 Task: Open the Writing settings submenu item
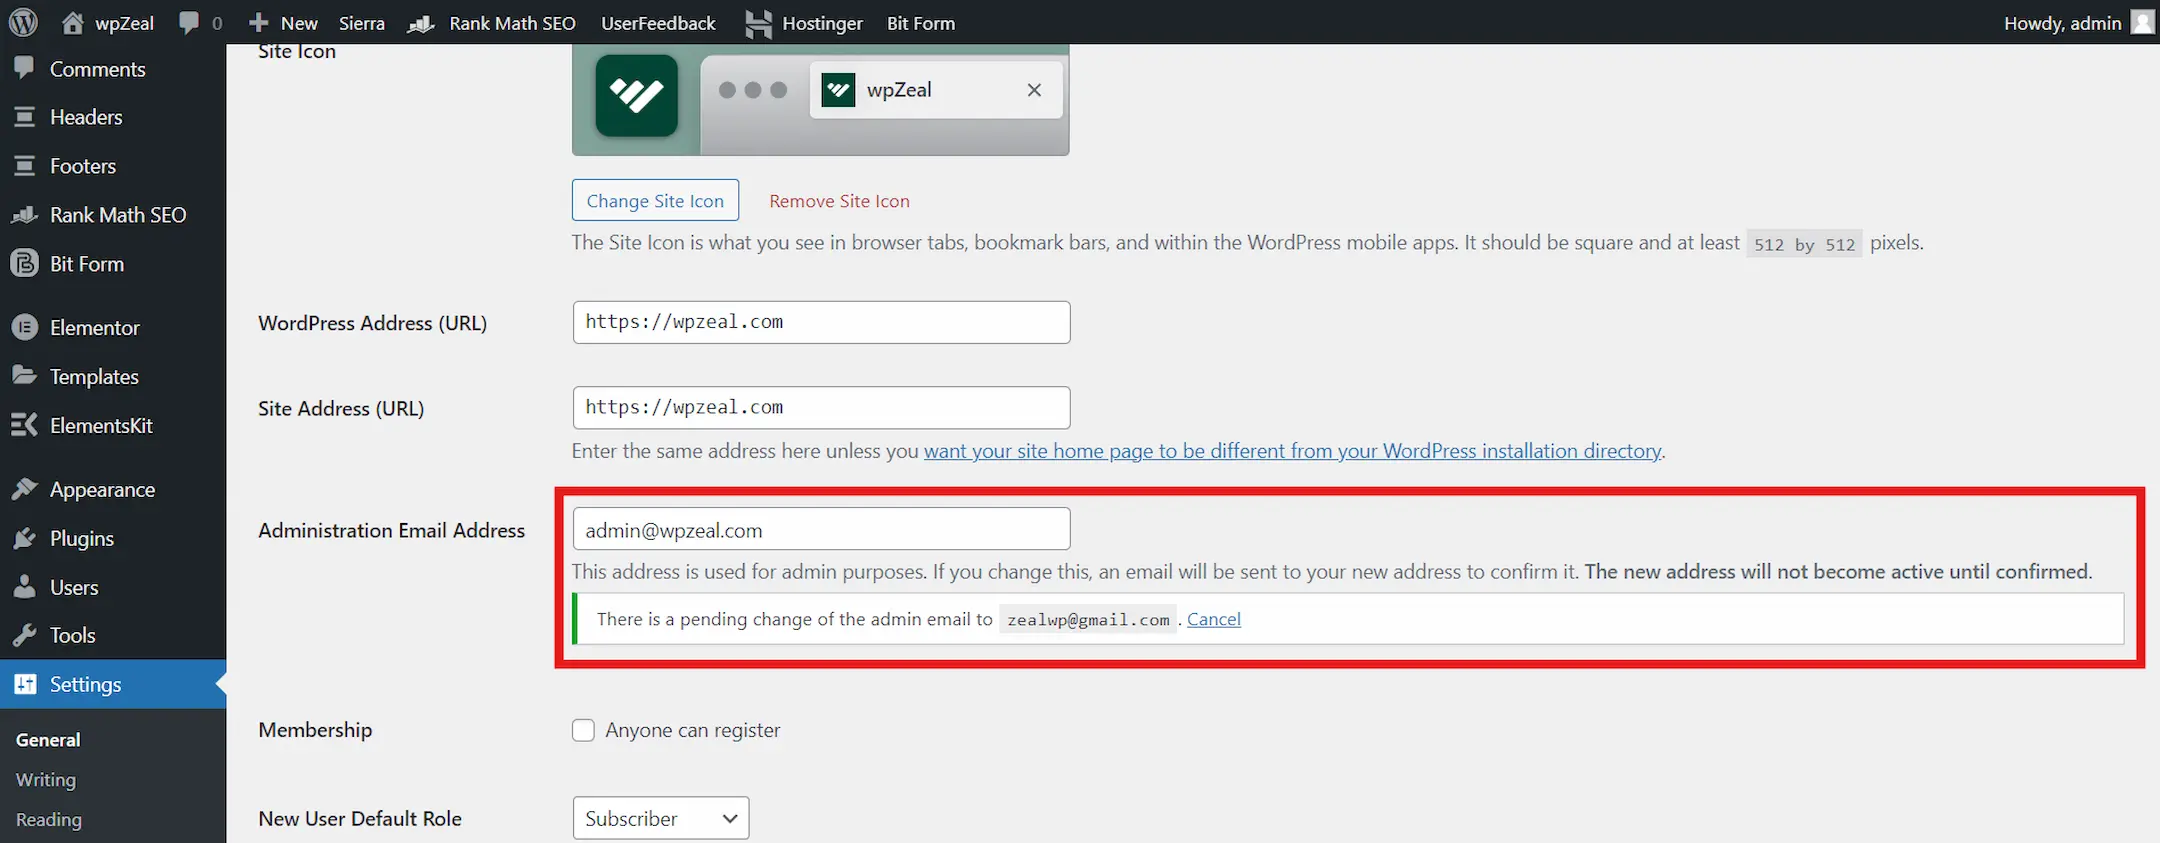click(46, 779)
